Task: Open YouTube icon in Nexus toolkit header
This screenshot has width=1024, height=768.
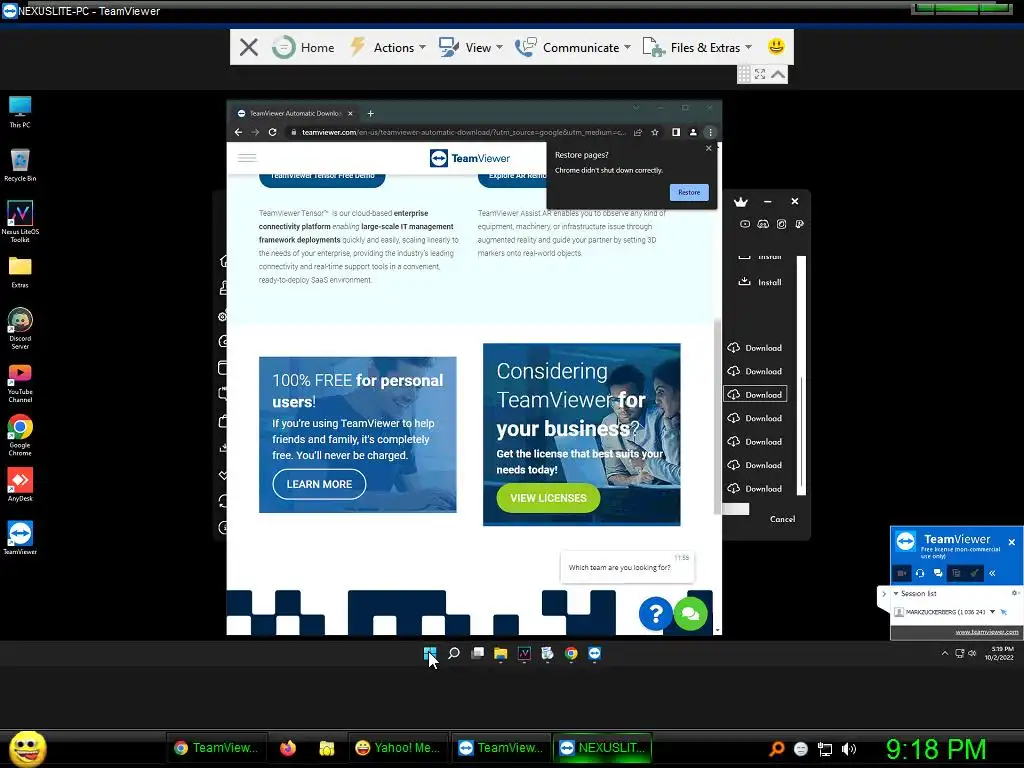Action: pyautogui.click(x=744, y=224)
